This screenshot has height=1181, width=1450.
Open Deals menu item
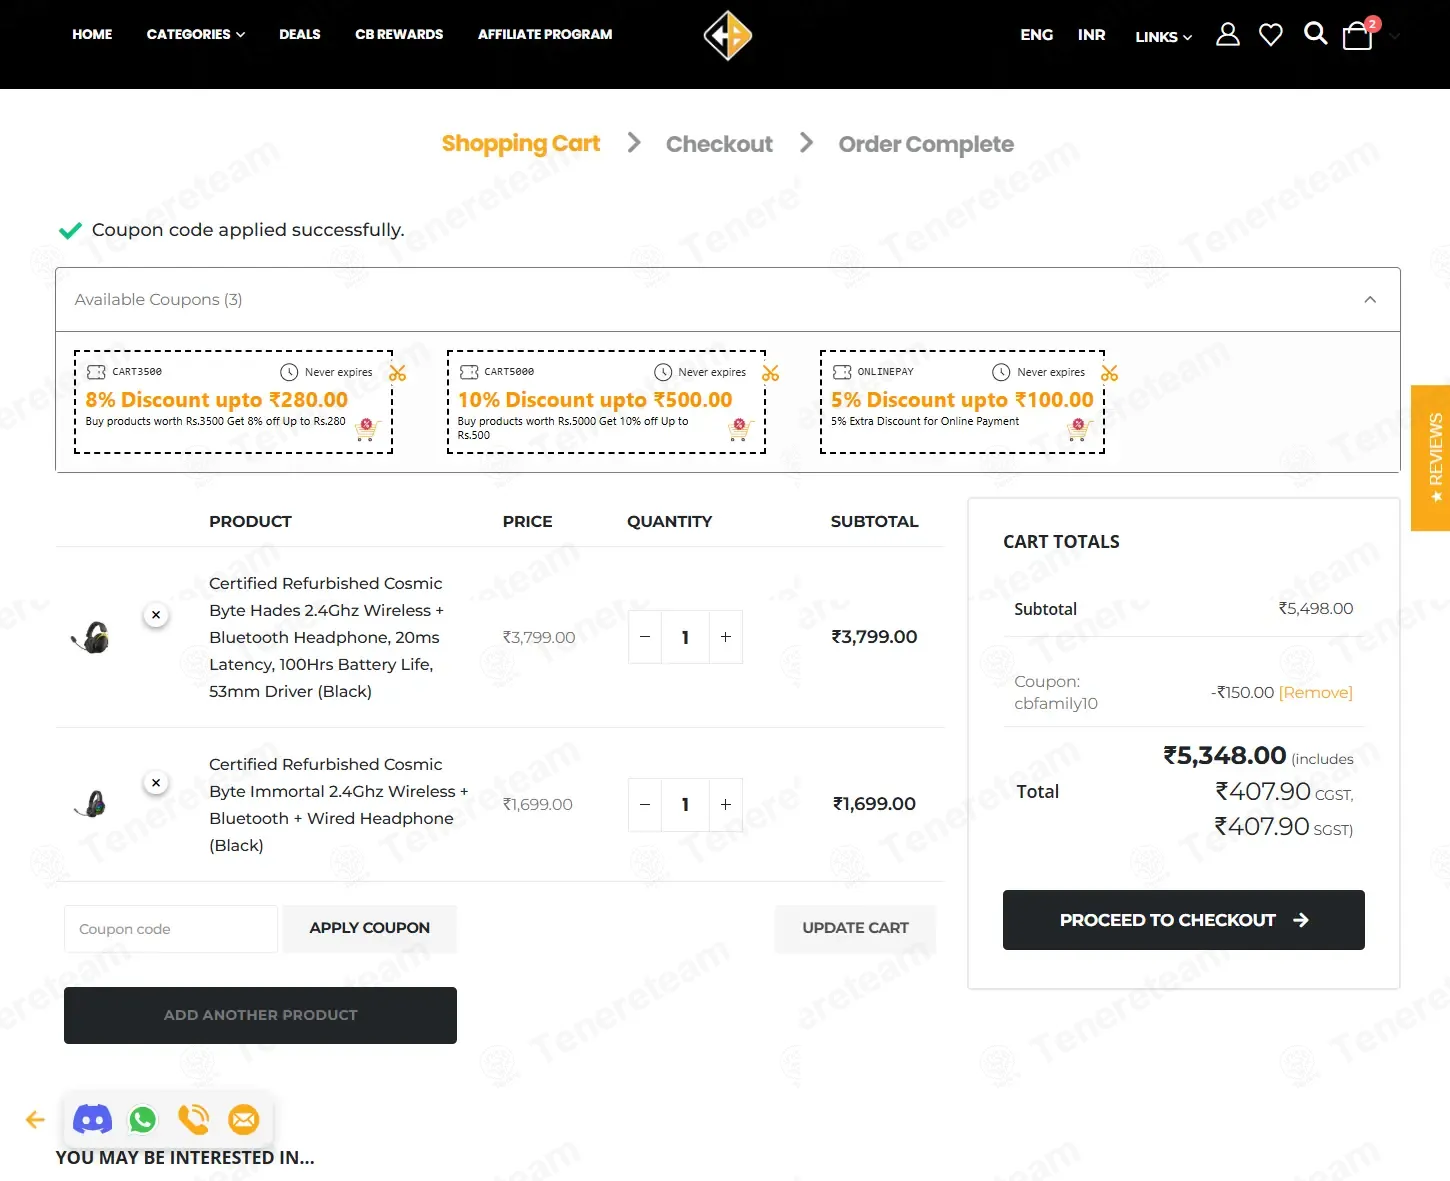pos(300,34)
